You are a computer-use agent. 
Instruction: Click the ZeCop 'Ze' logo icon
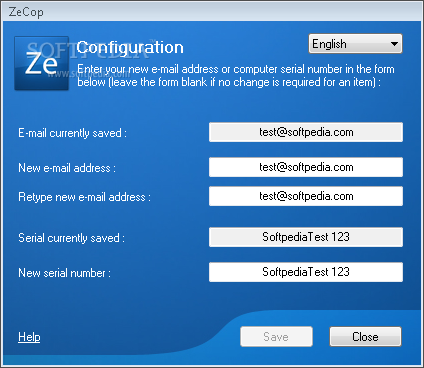coord(42,63)
